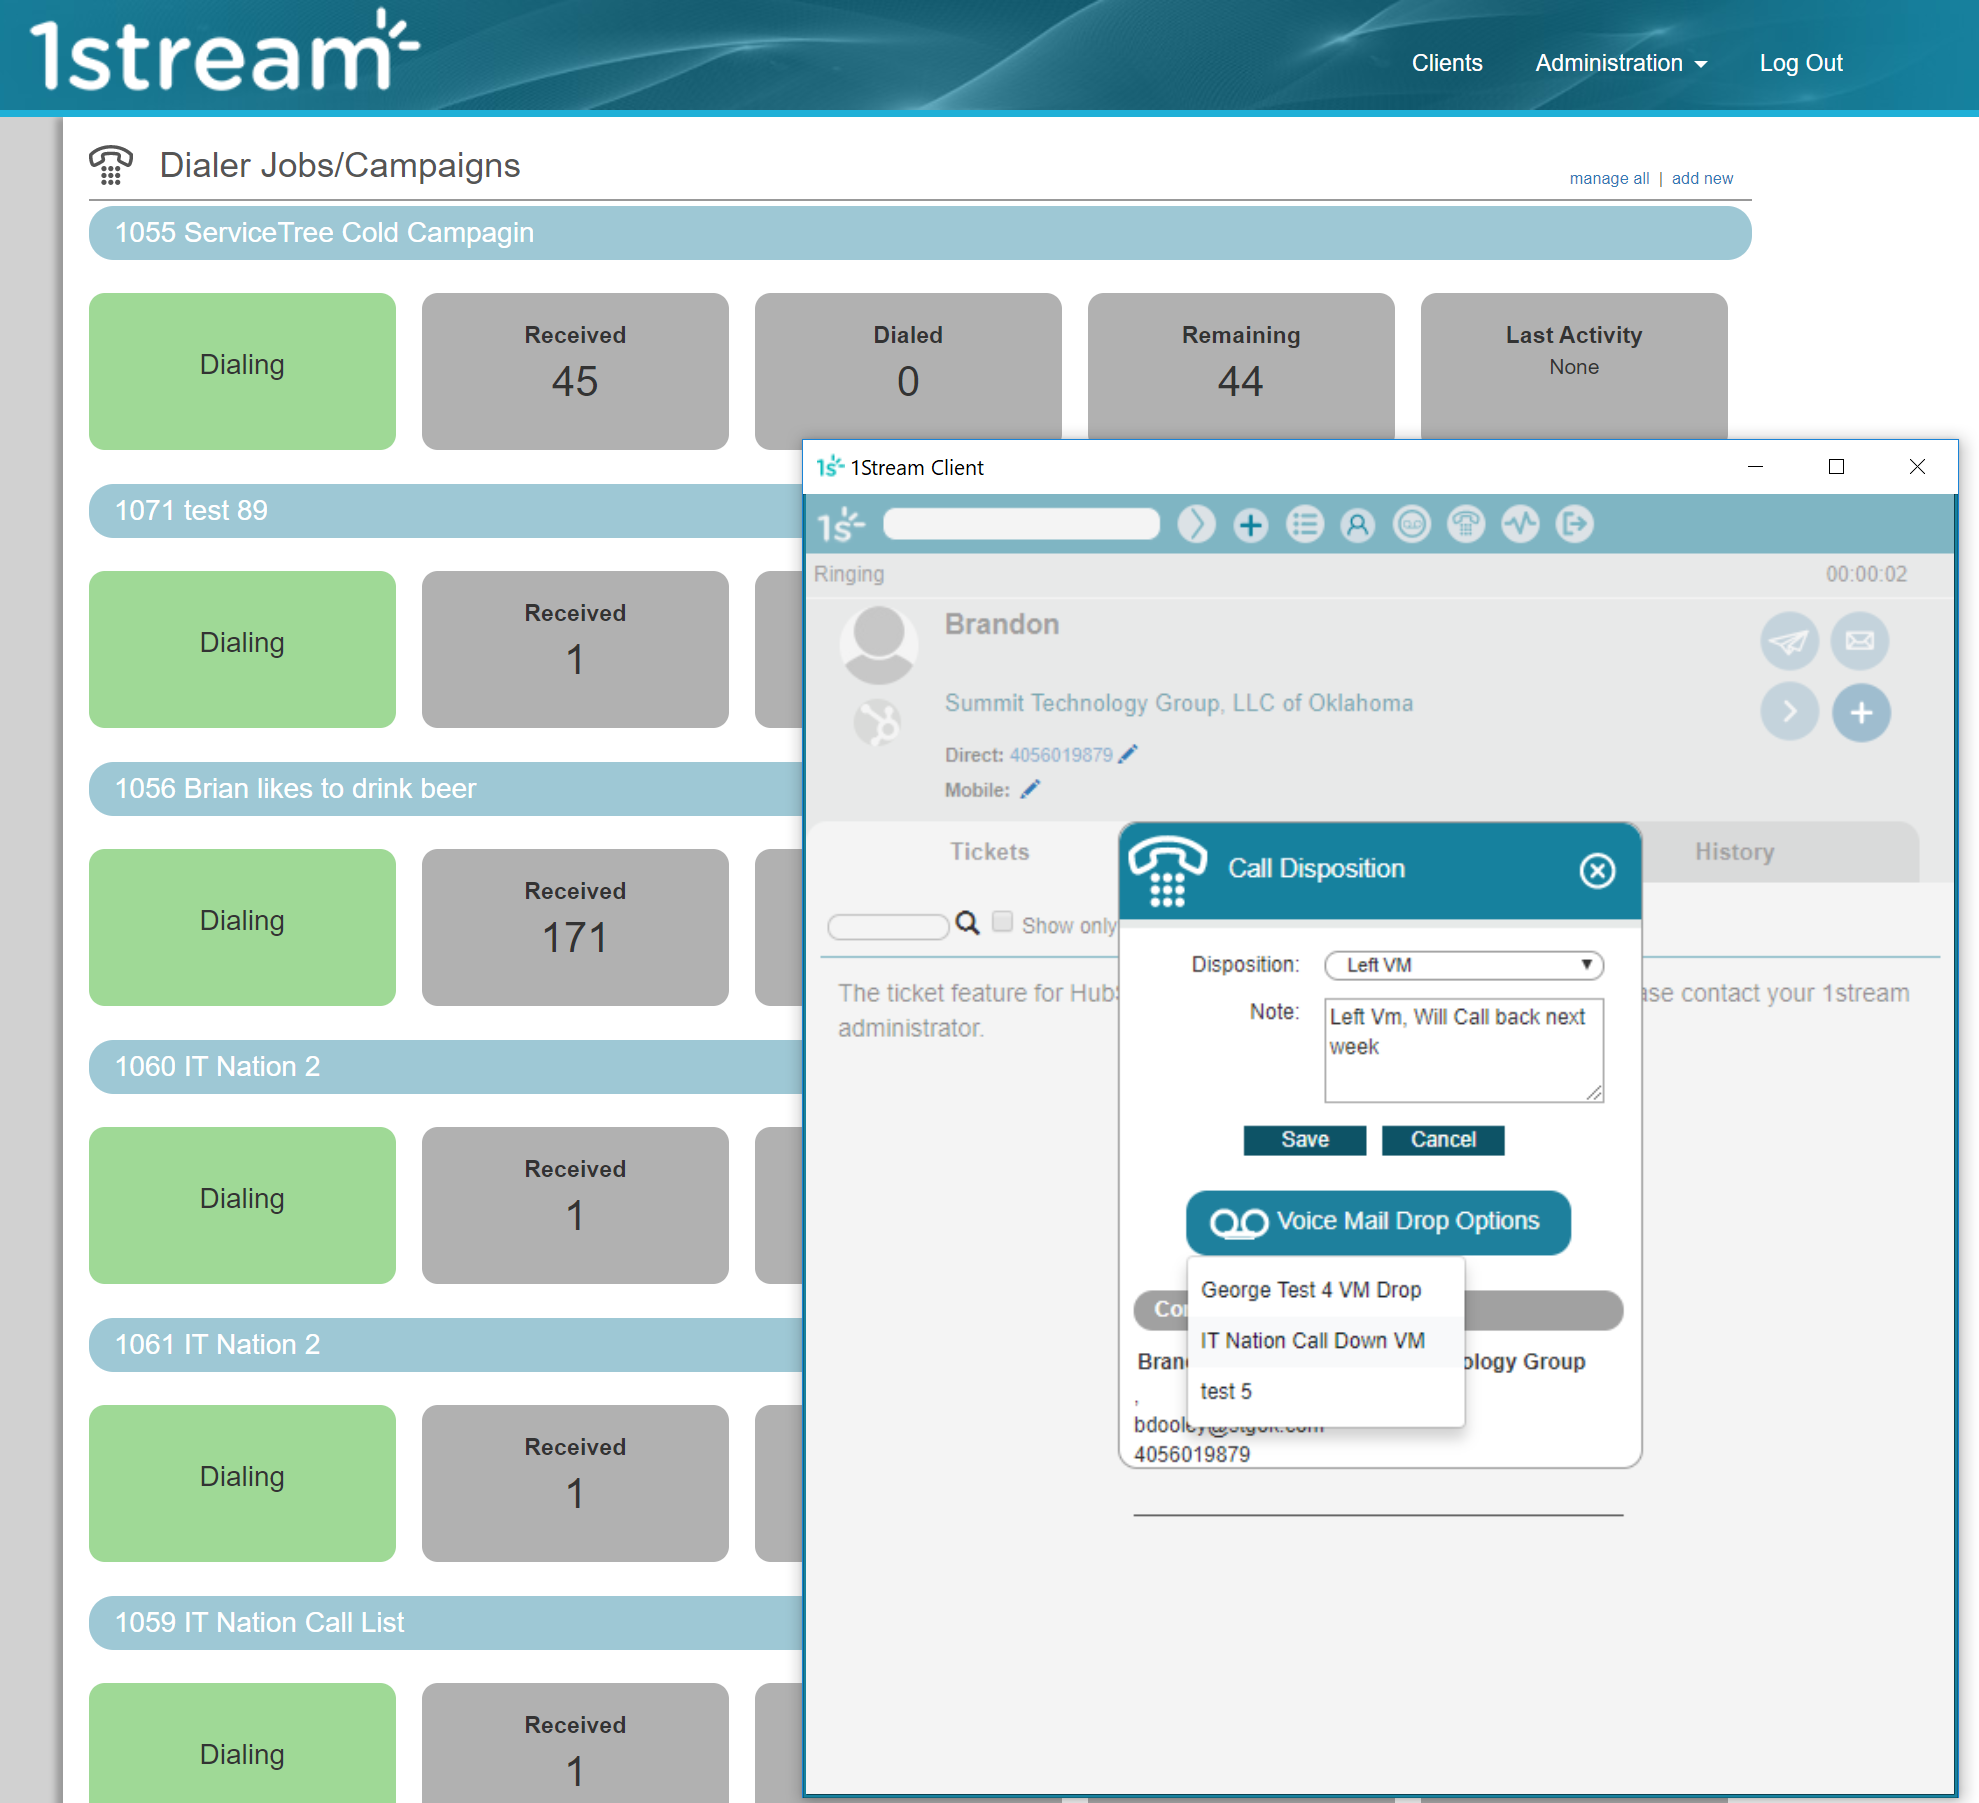Image resolution: width=1979 pixels, height=1803 pixels.
Task: Click the Log Out link
Action: (1801, 63)
